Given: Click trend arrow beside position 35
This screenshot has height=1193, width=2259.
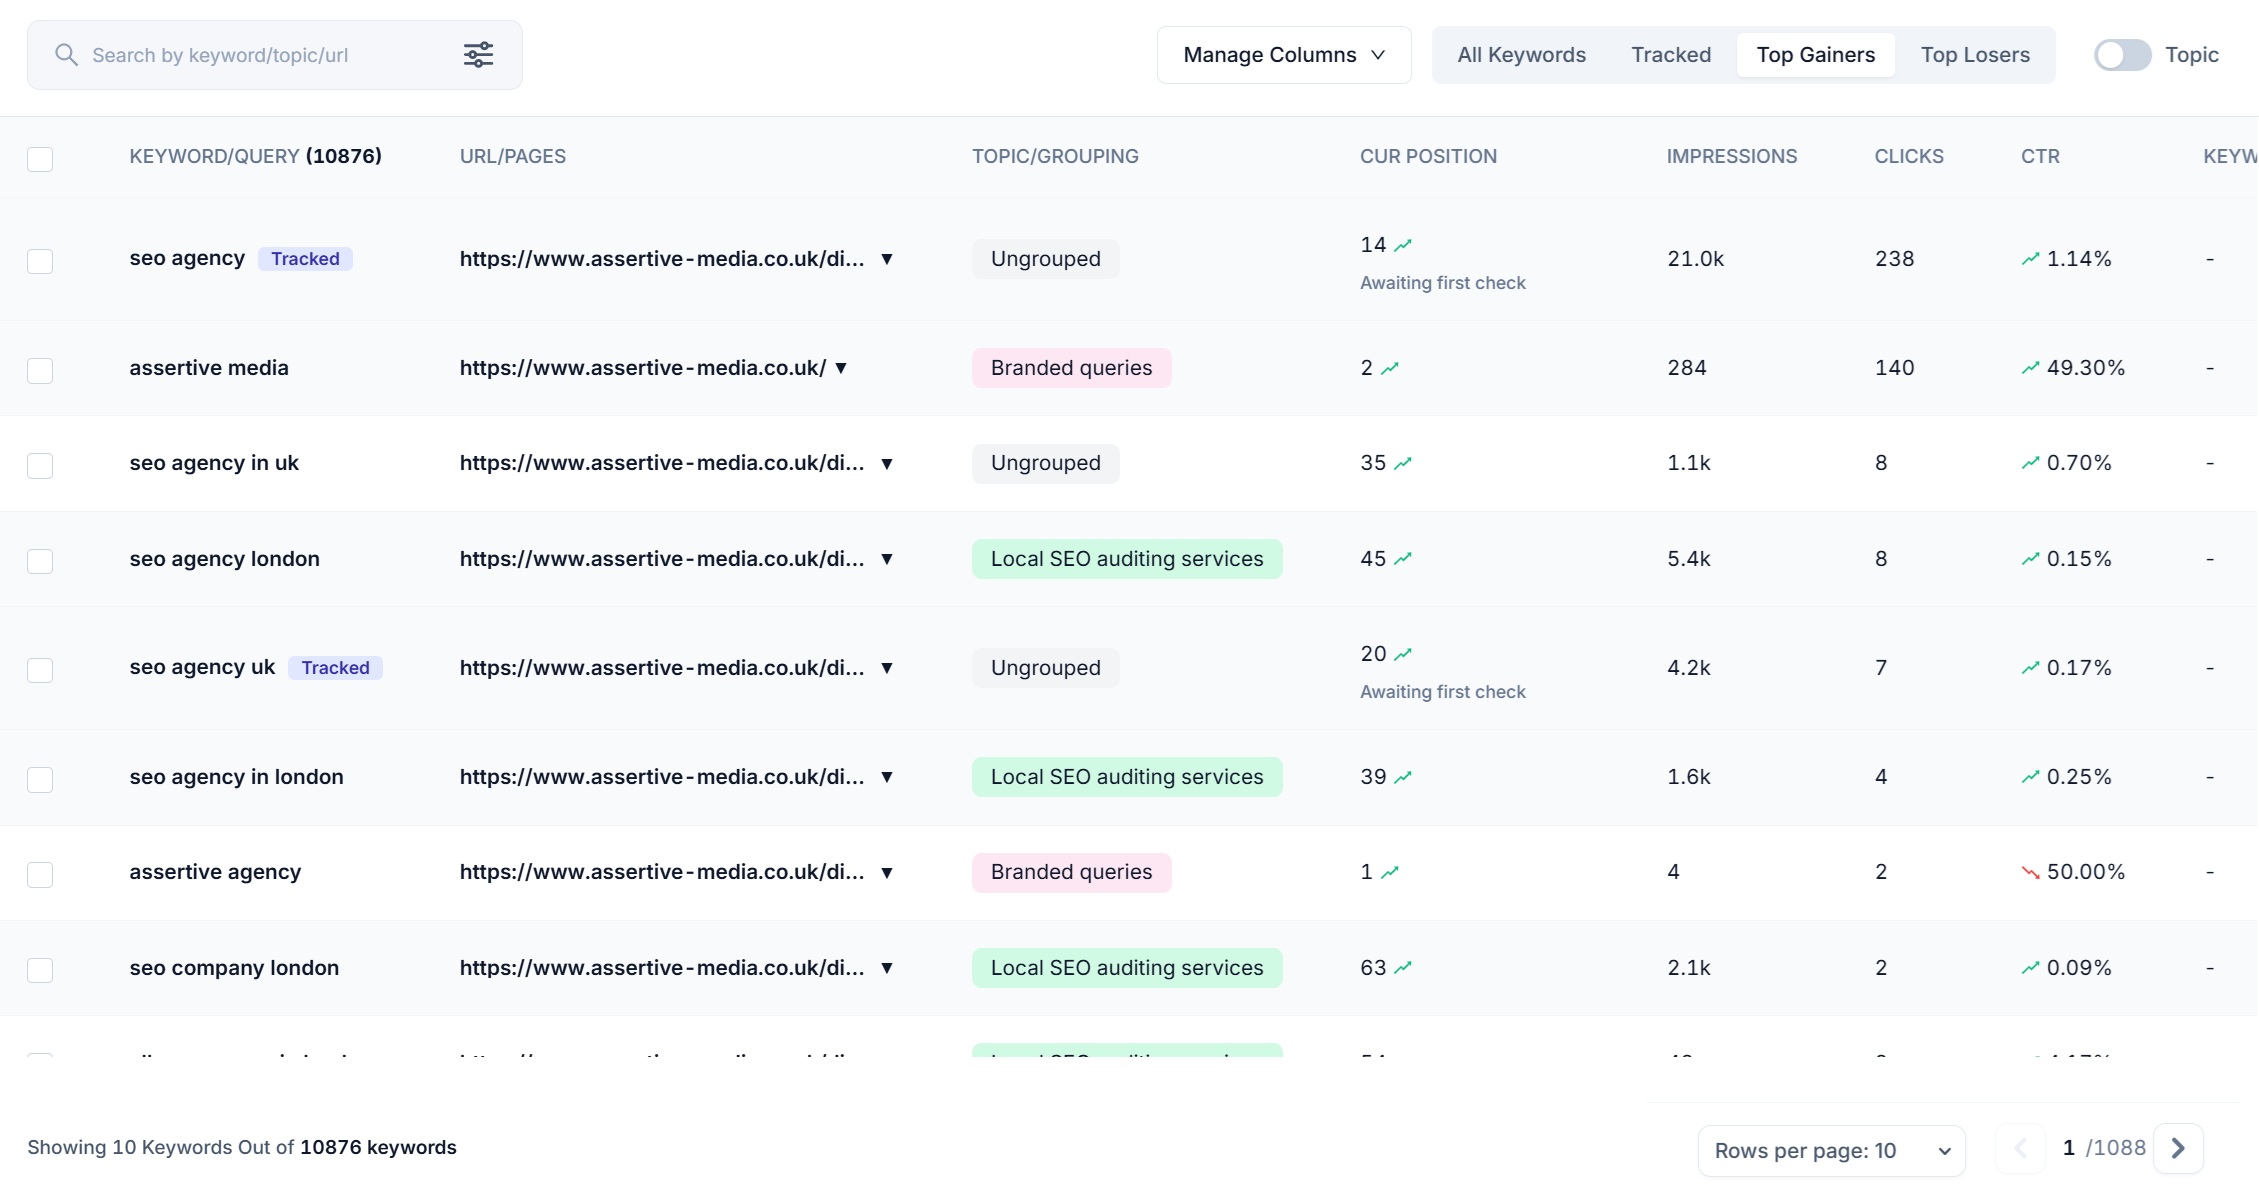Looking at the screenshot, I should point(1403,463).
